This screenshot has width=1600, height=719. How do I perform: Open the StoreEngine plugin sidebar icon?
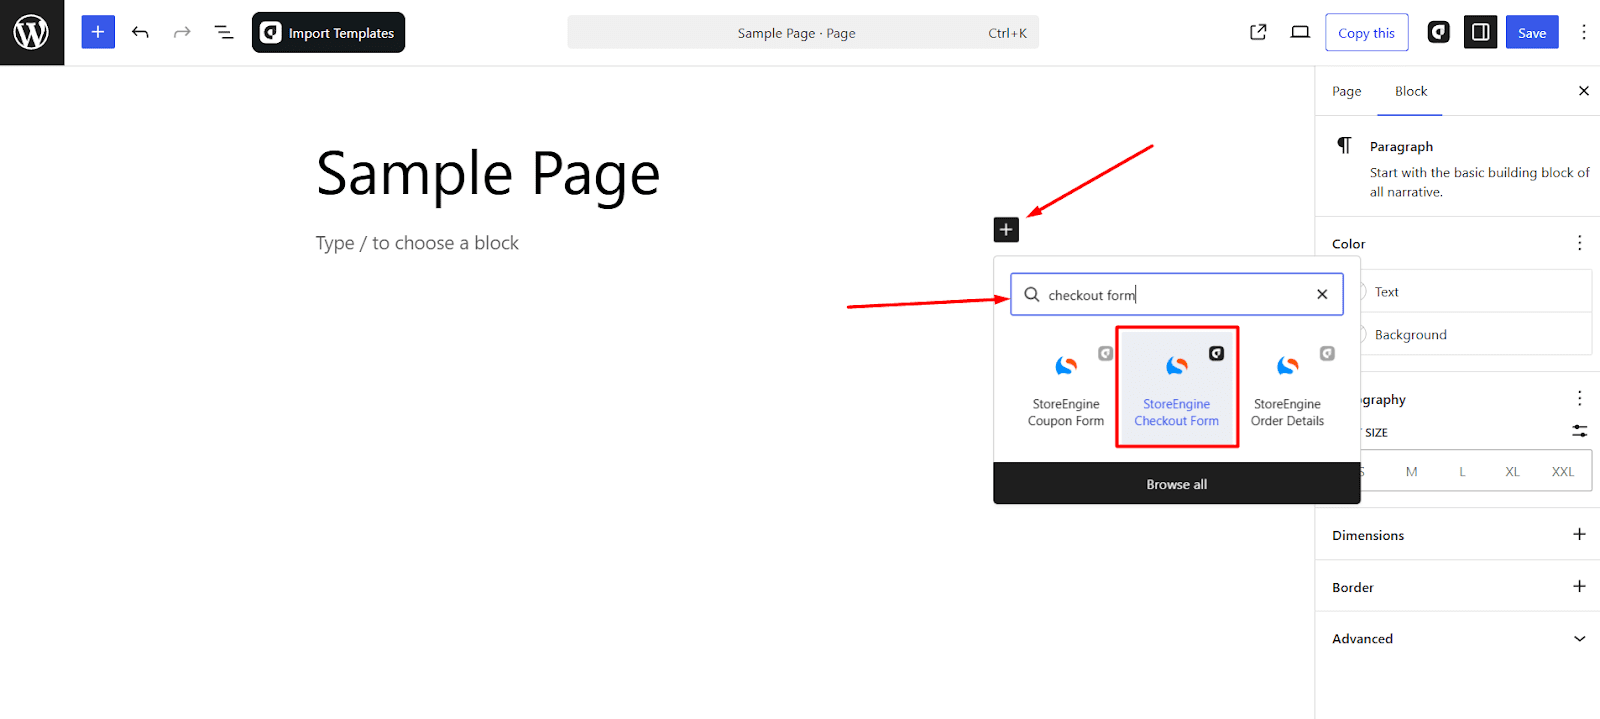[x=1438, y=32]
